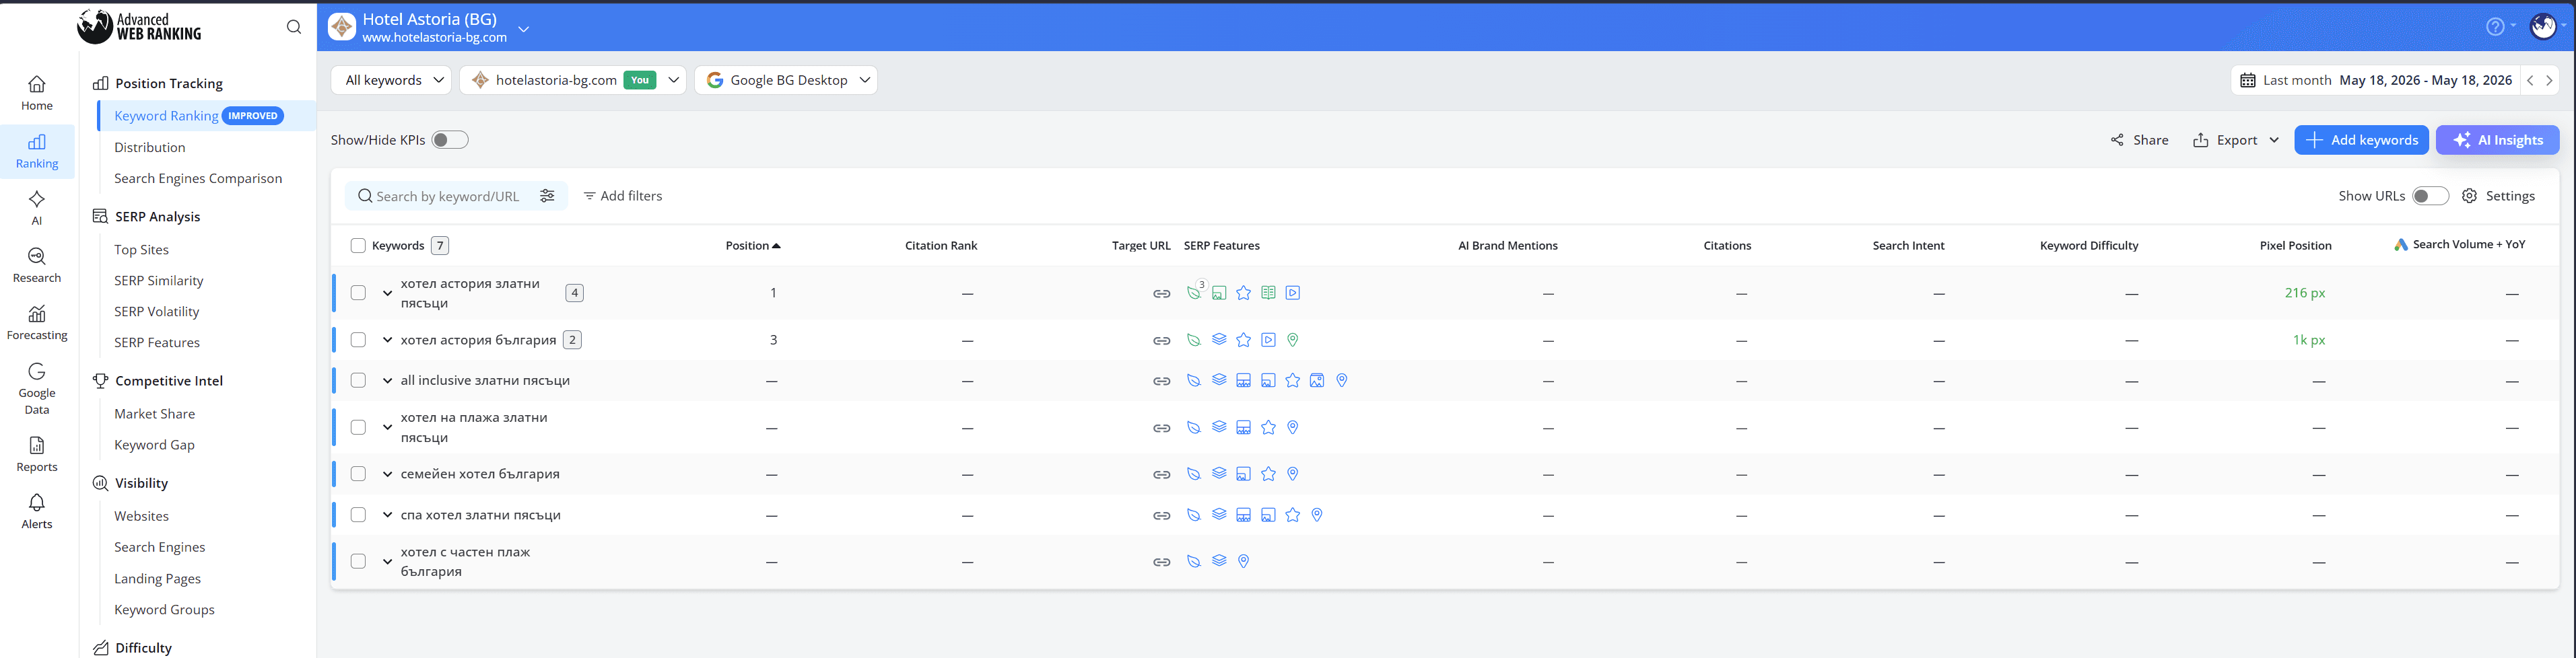The width and height of the screenshot is (2576, 658).
Task: Open the Forecasting sidebar section
Action: 37,322
